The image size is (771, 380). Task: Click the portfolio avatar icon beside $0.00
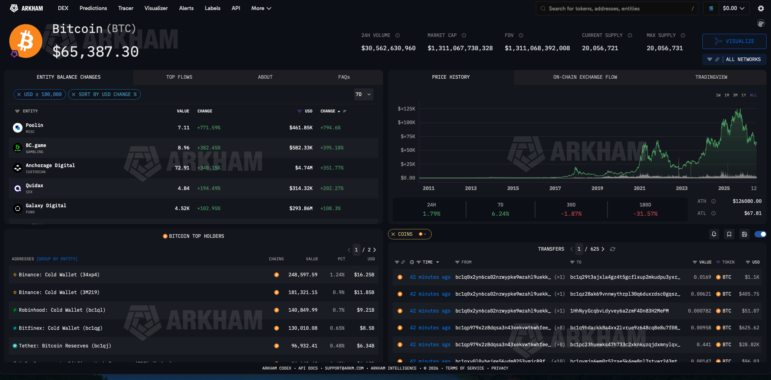[x=711, y=8]
